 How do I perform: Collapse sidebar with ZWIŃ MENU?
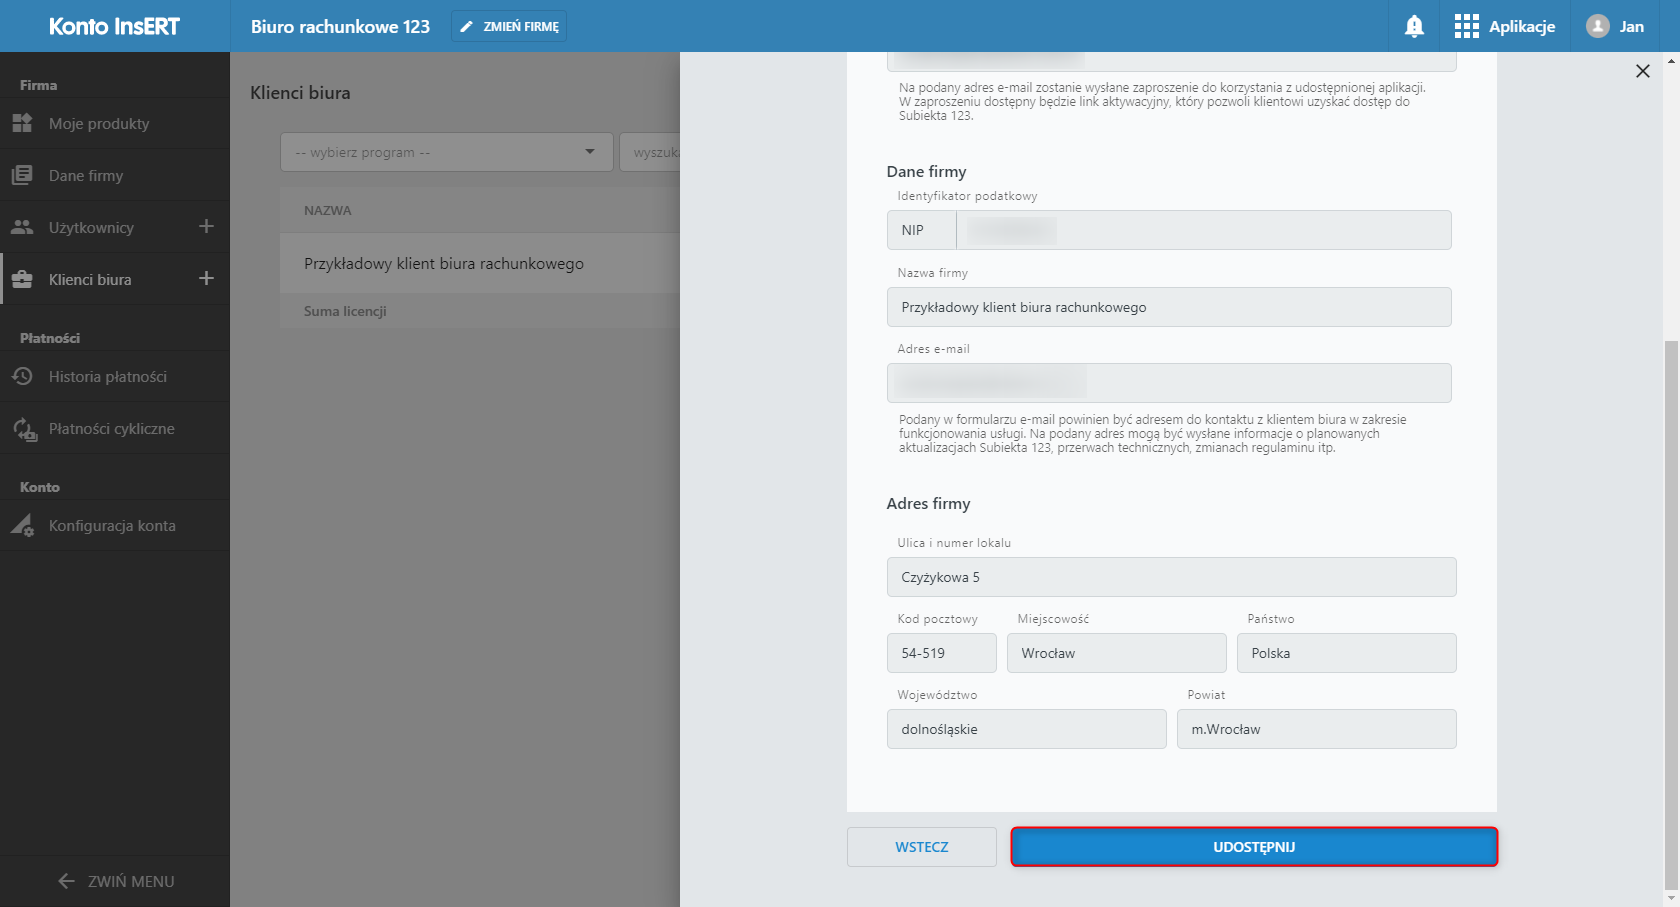115,881
